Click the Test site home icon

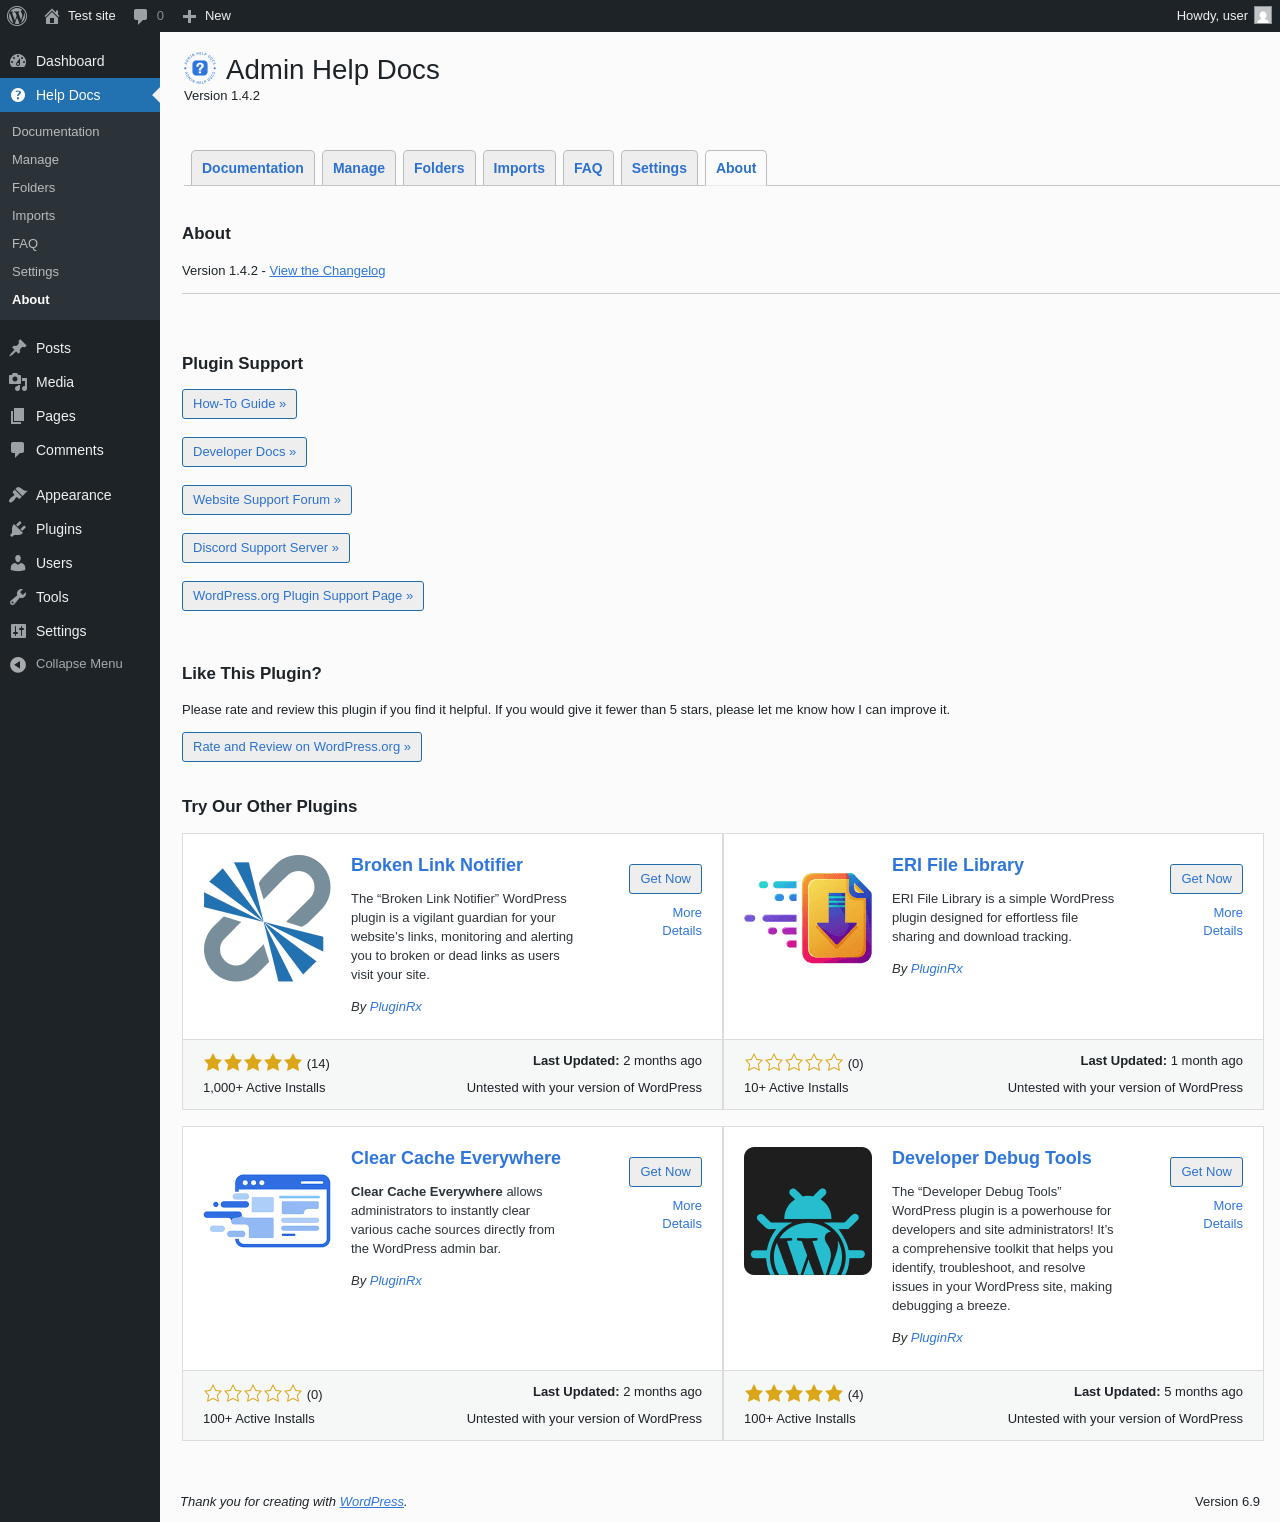52,16
